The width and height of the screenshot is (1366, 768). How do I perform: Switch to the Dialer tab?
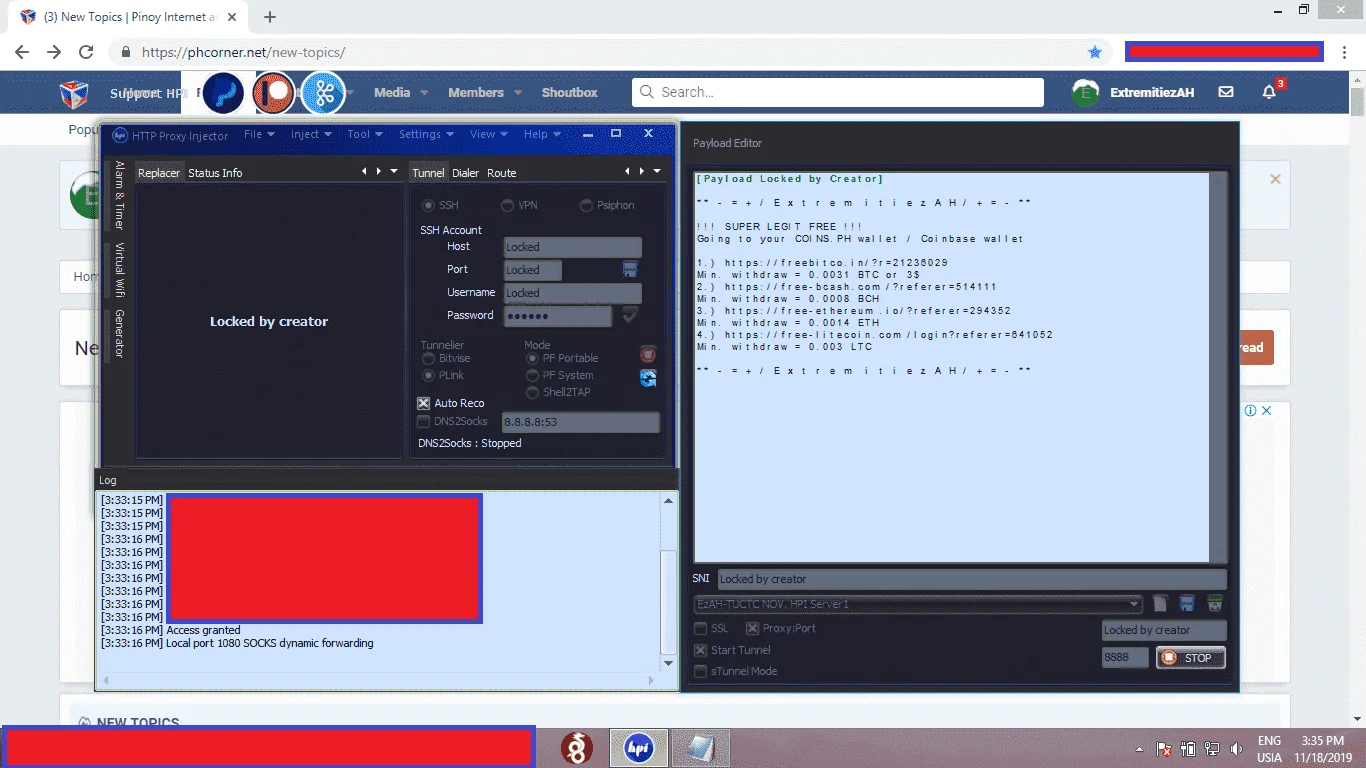(x=465, y=173)
